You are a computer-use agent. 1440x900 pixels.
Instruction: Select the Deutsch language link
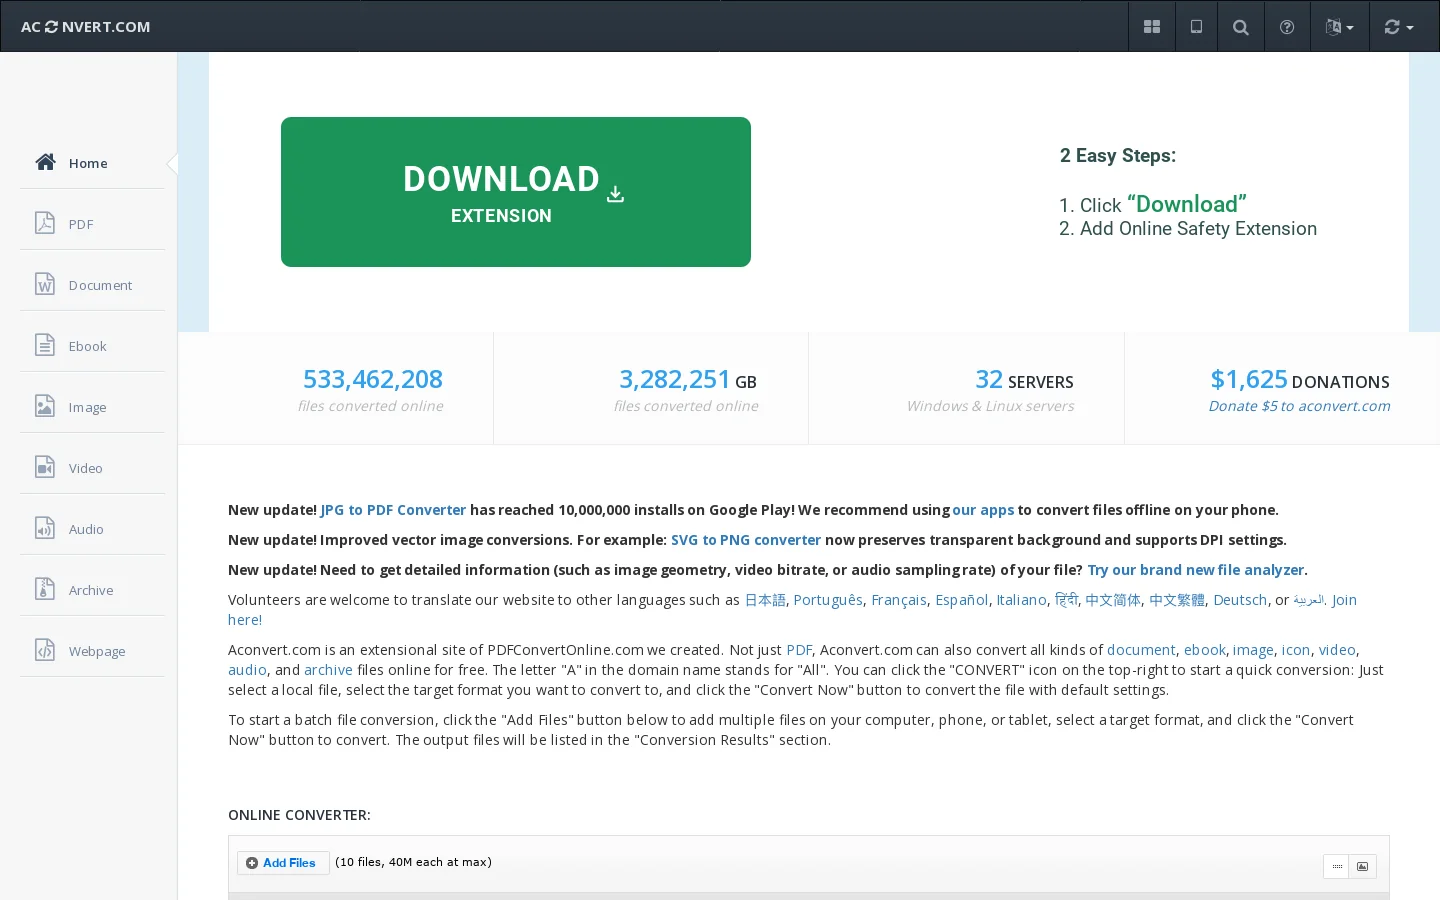point(1240,600)
